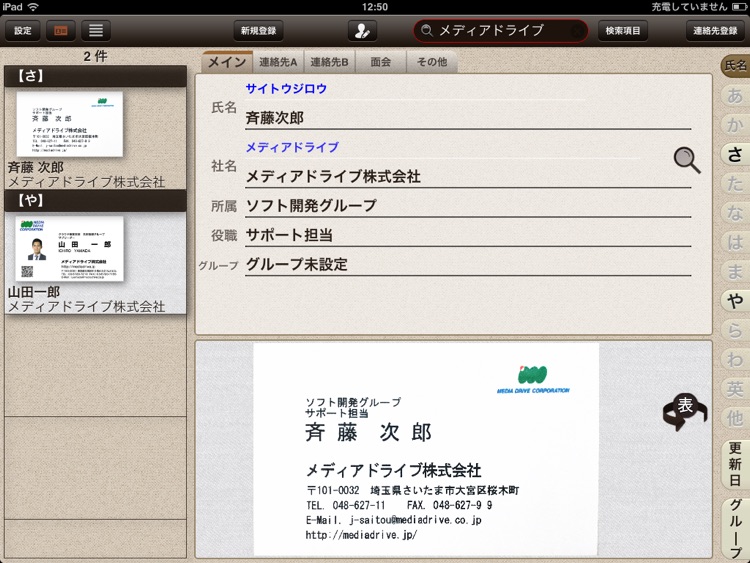This screenshot has width=750, height=563.
Task: Jump to は in the index
Action: (735, 243)
